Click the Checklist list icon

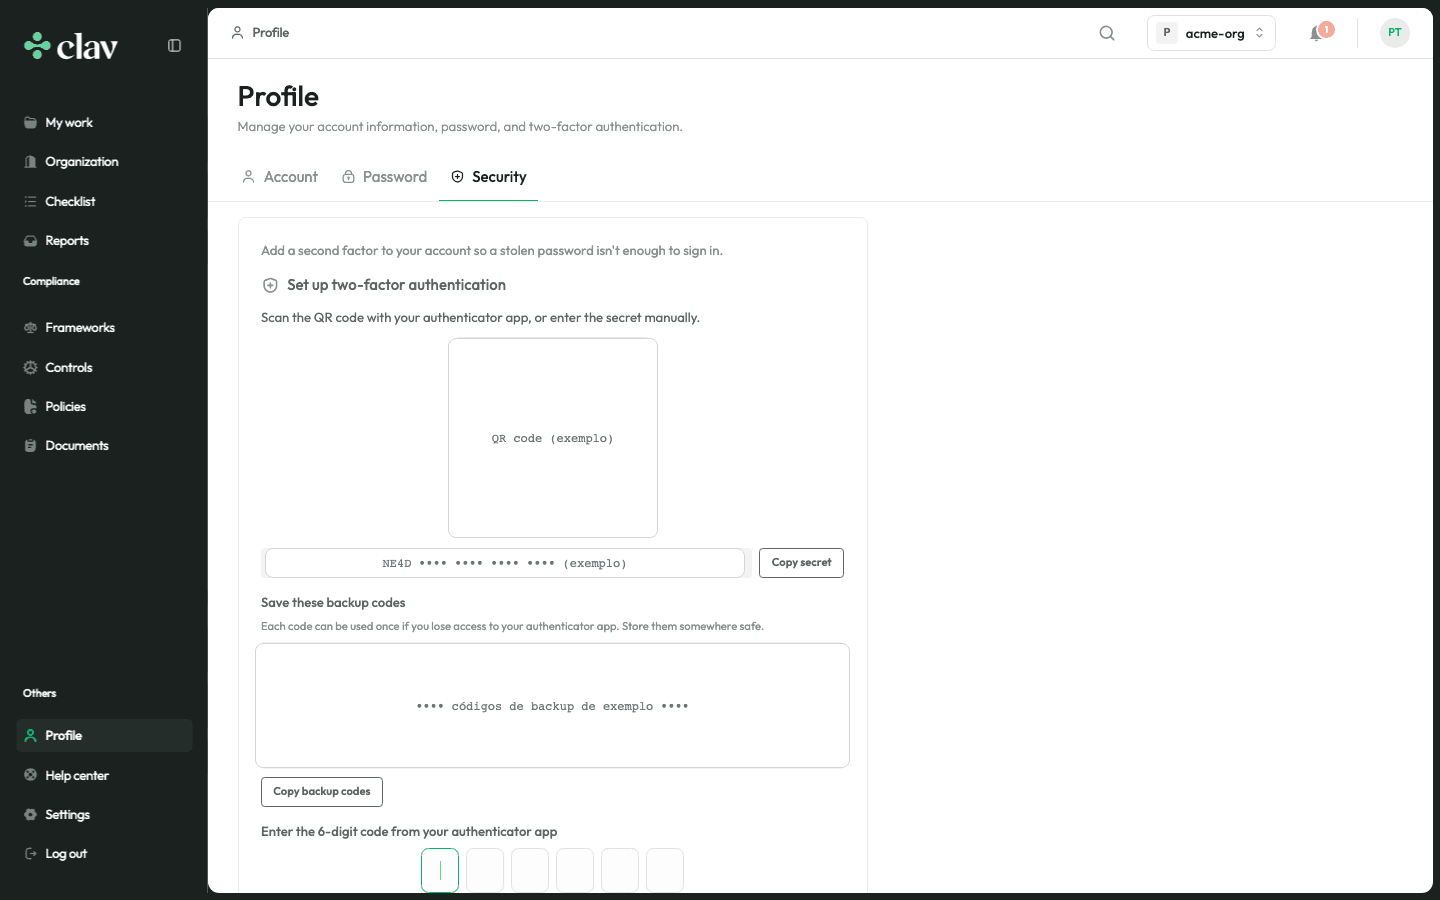click(x=30, y=202)
